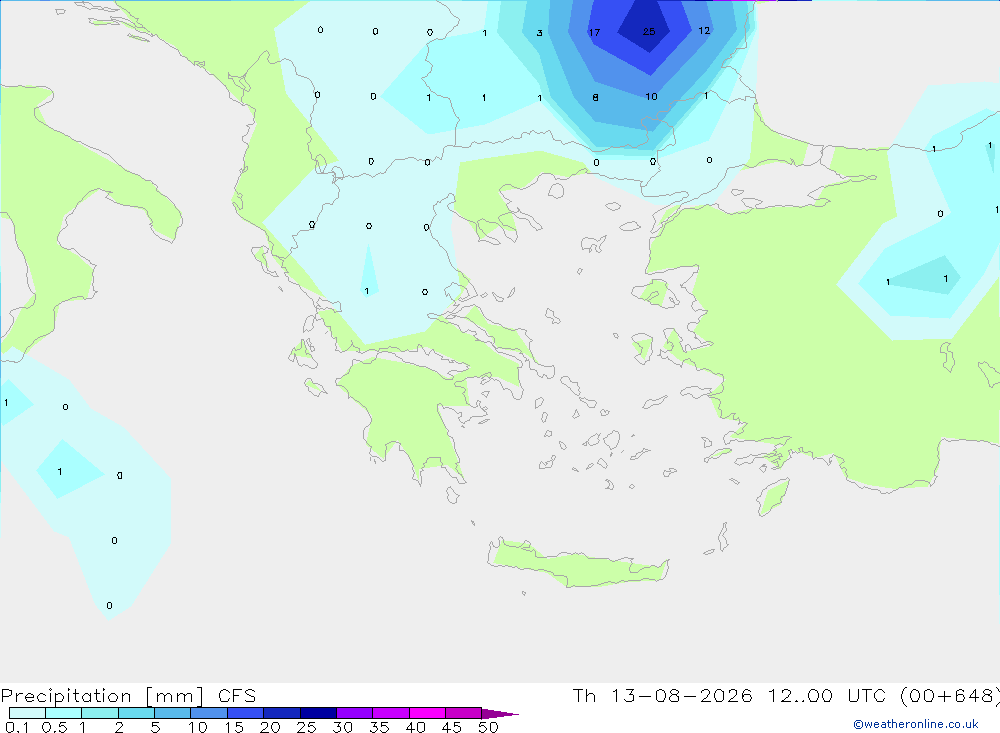Pick the 2–5 mm legend swatch

click(x=136, y=713)
